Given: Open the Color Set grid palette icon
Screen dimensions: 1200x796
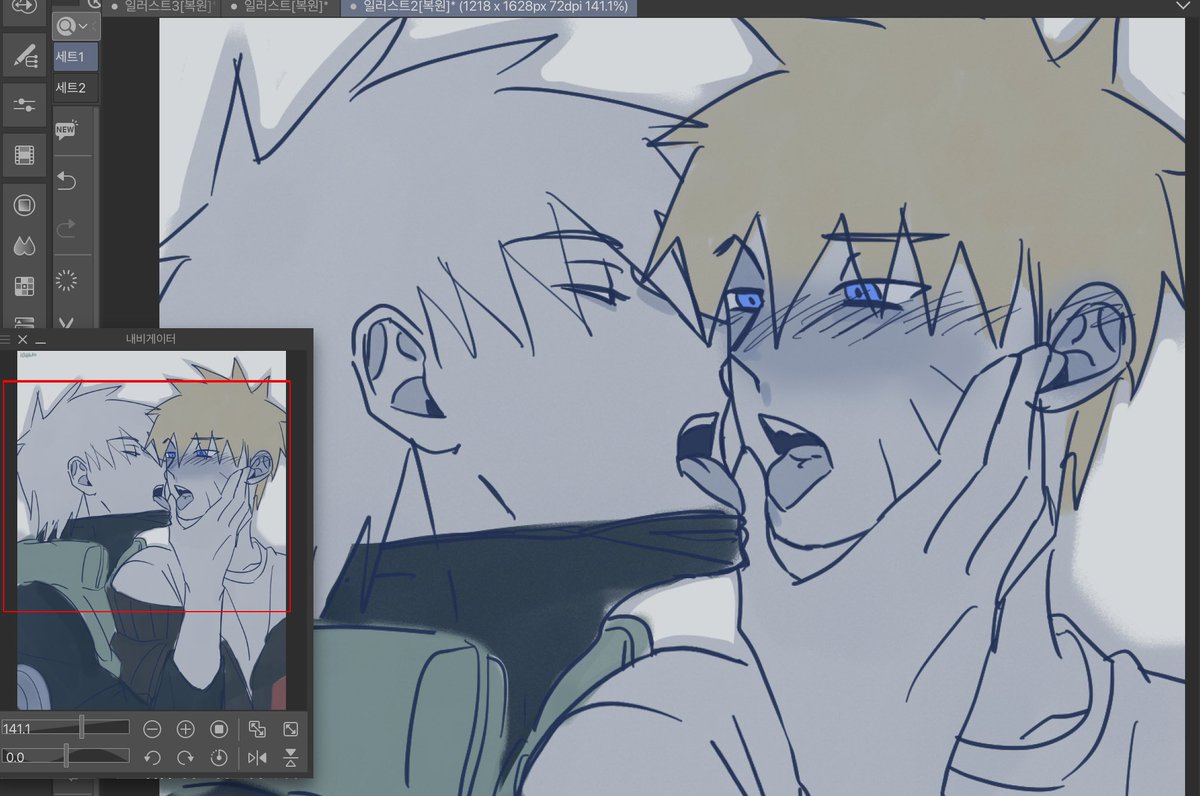Looking at the screenshot, I should [24, 286].
